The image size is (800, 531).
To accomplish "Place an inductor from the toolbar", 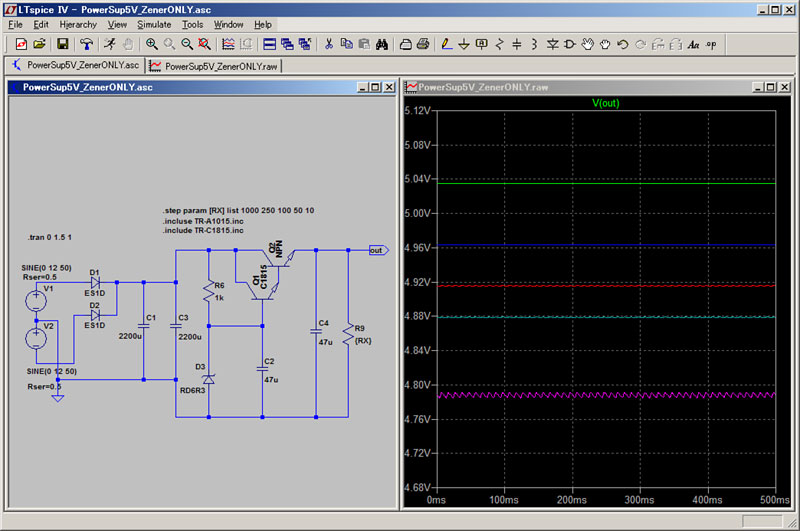I will point(534,44).
